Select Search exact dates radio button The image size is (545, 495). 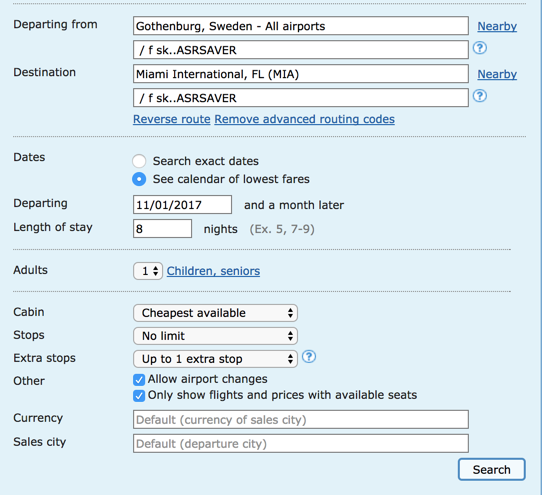139,161
